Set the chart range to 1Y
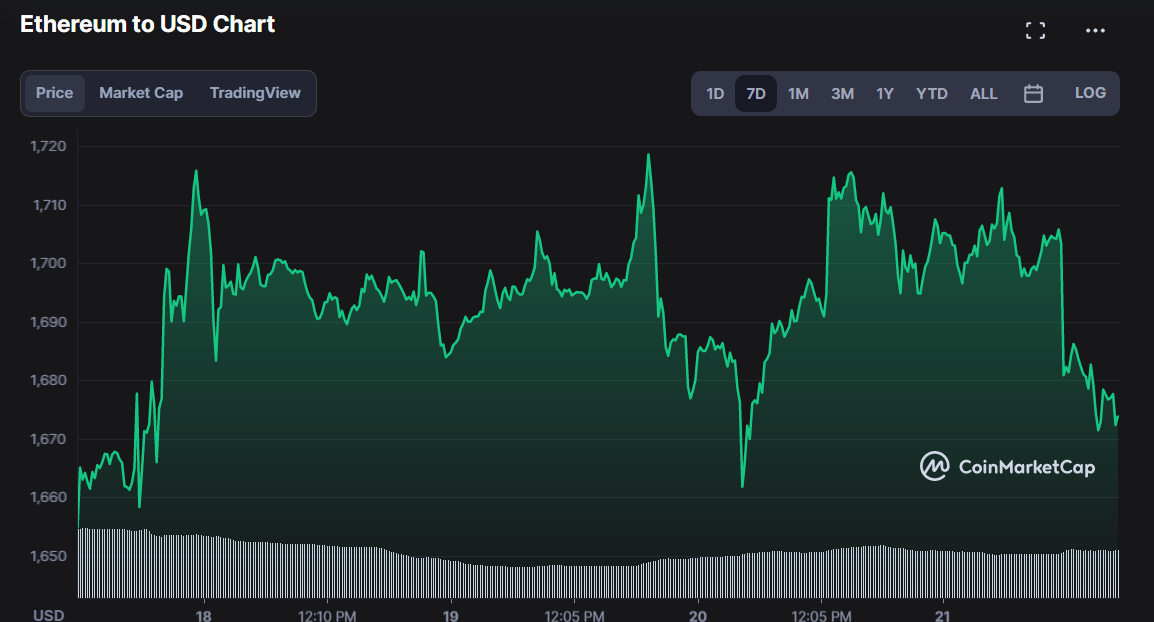The width and height of the screenshot is (1154, 622). 885,93
